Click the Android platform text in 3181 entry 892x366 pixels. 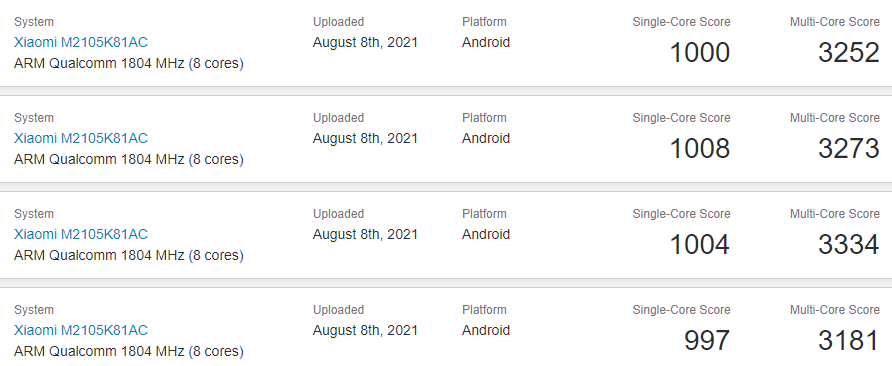(486, 330)
